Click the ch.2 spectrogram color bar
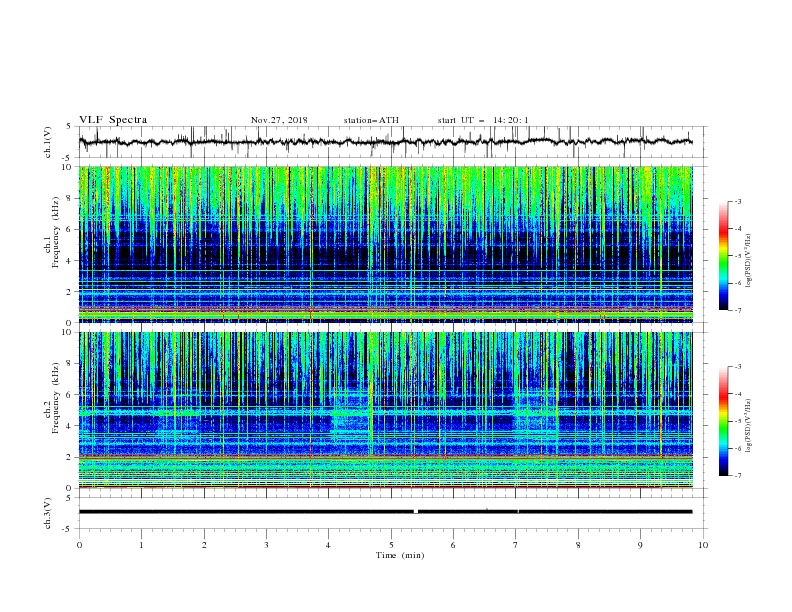This screenshot has height=612, width=792. coord(723,421)
